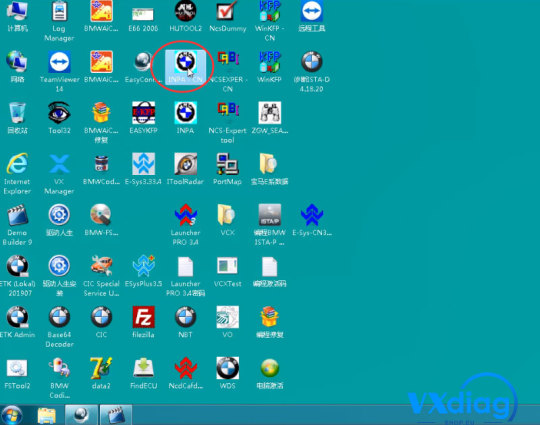Launch HUTOOL2 from the desktop
The width and height of the screenshot is (540, 425).
pyautogui.click(x=186, y=16)
